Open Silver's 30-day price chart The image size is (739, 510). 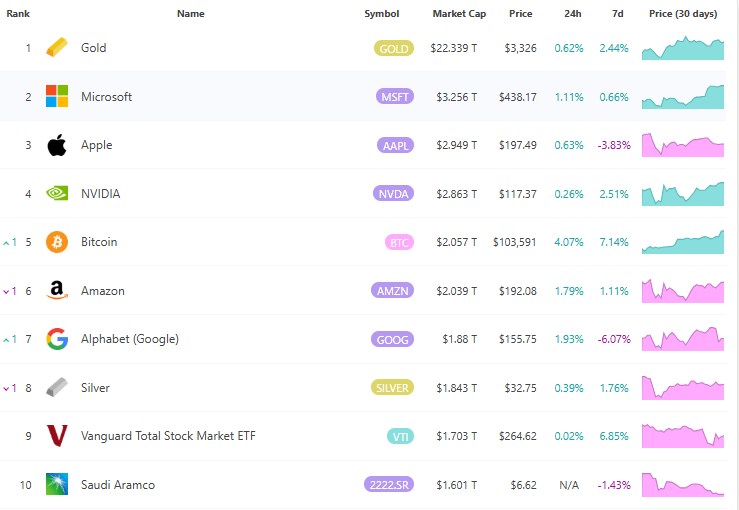tap(682, 387)
